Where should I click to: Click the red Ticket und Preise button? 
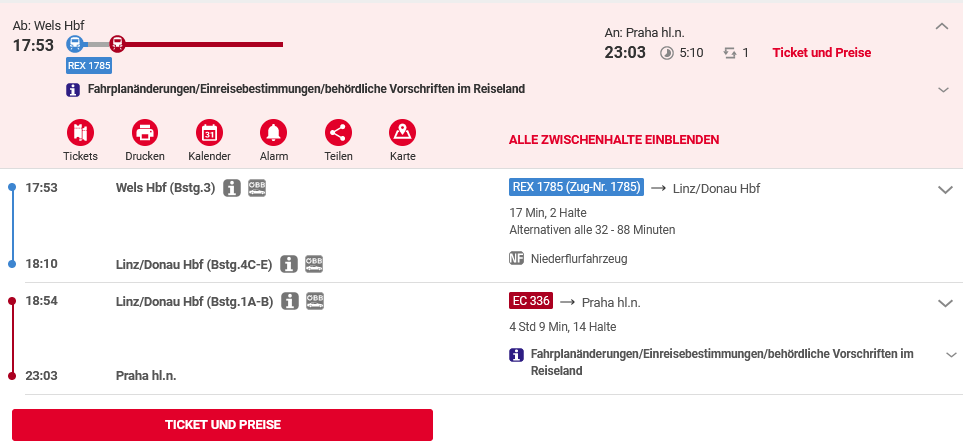pyautogui.click(x=222, y=425)
